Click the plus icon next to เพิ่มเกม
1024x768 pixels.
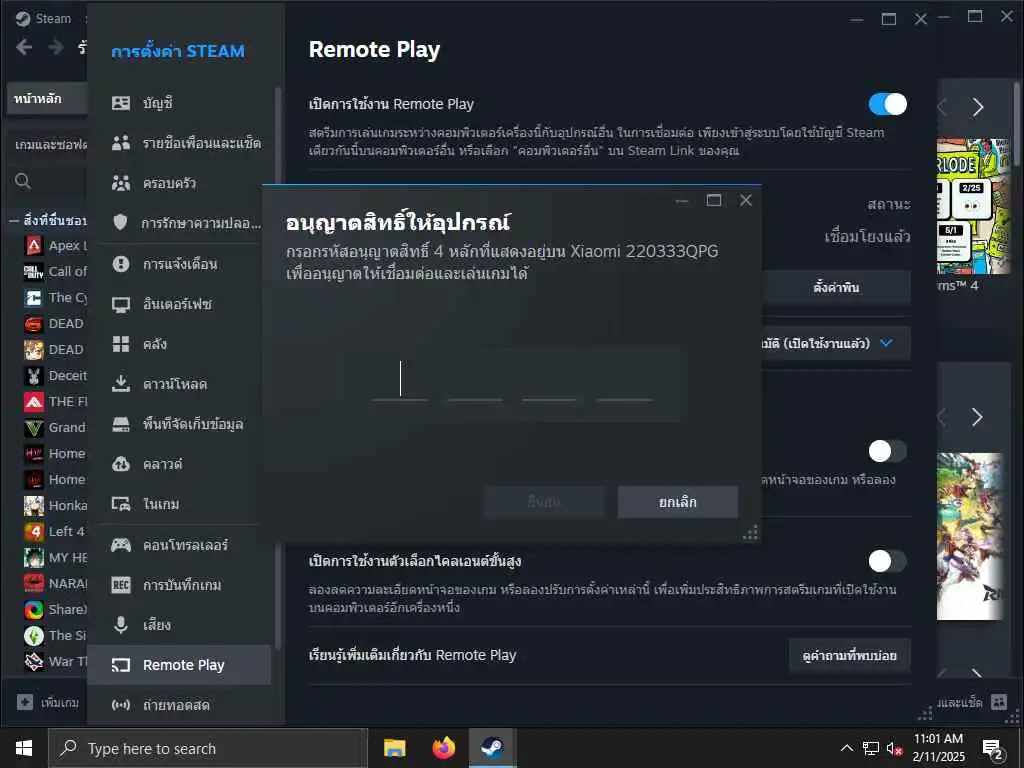click(x=25, y=702)
